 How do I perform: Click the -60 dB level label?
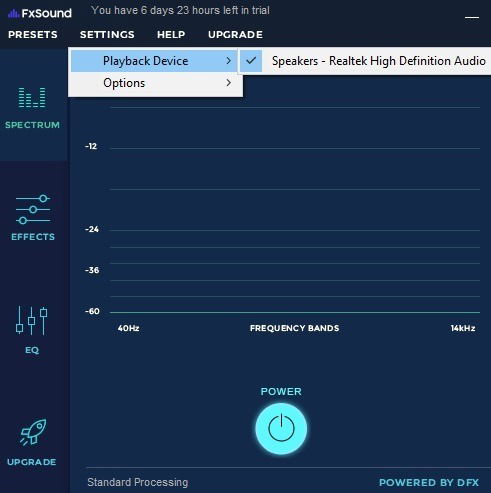pos(92,311)
